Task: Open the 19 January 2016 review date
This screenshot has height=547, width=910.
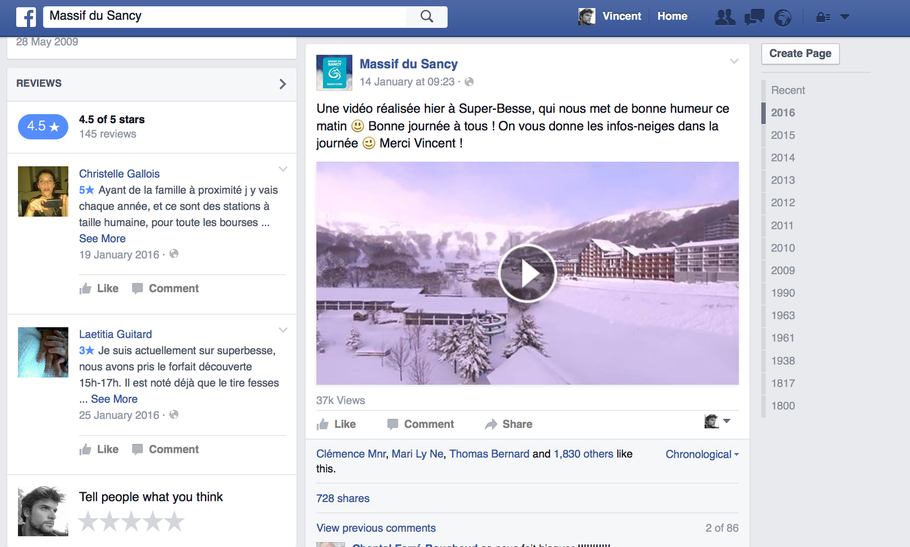Action: [x=119, y=255]
